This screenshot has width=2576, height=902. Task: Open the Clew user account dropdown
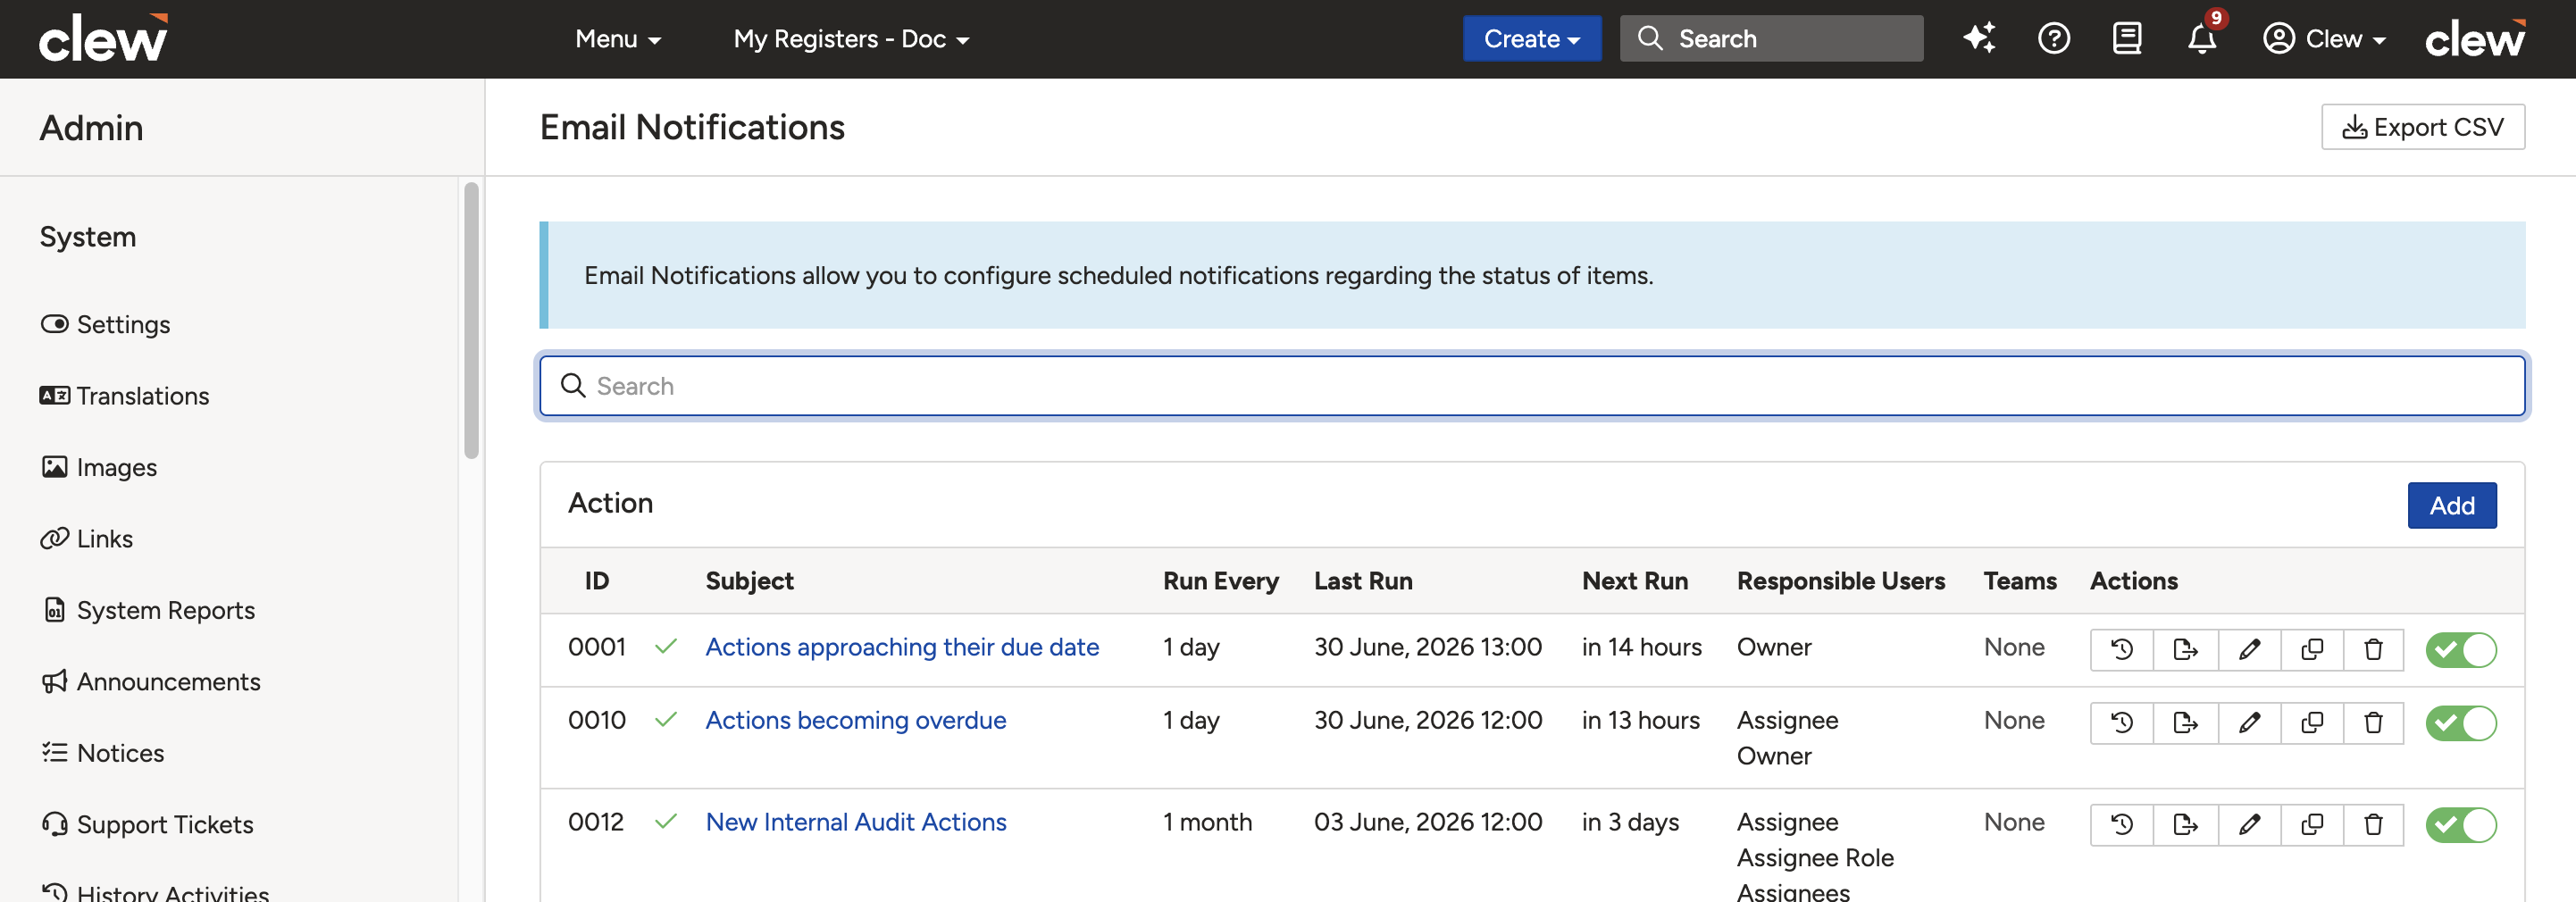[x=2324, y=39]
